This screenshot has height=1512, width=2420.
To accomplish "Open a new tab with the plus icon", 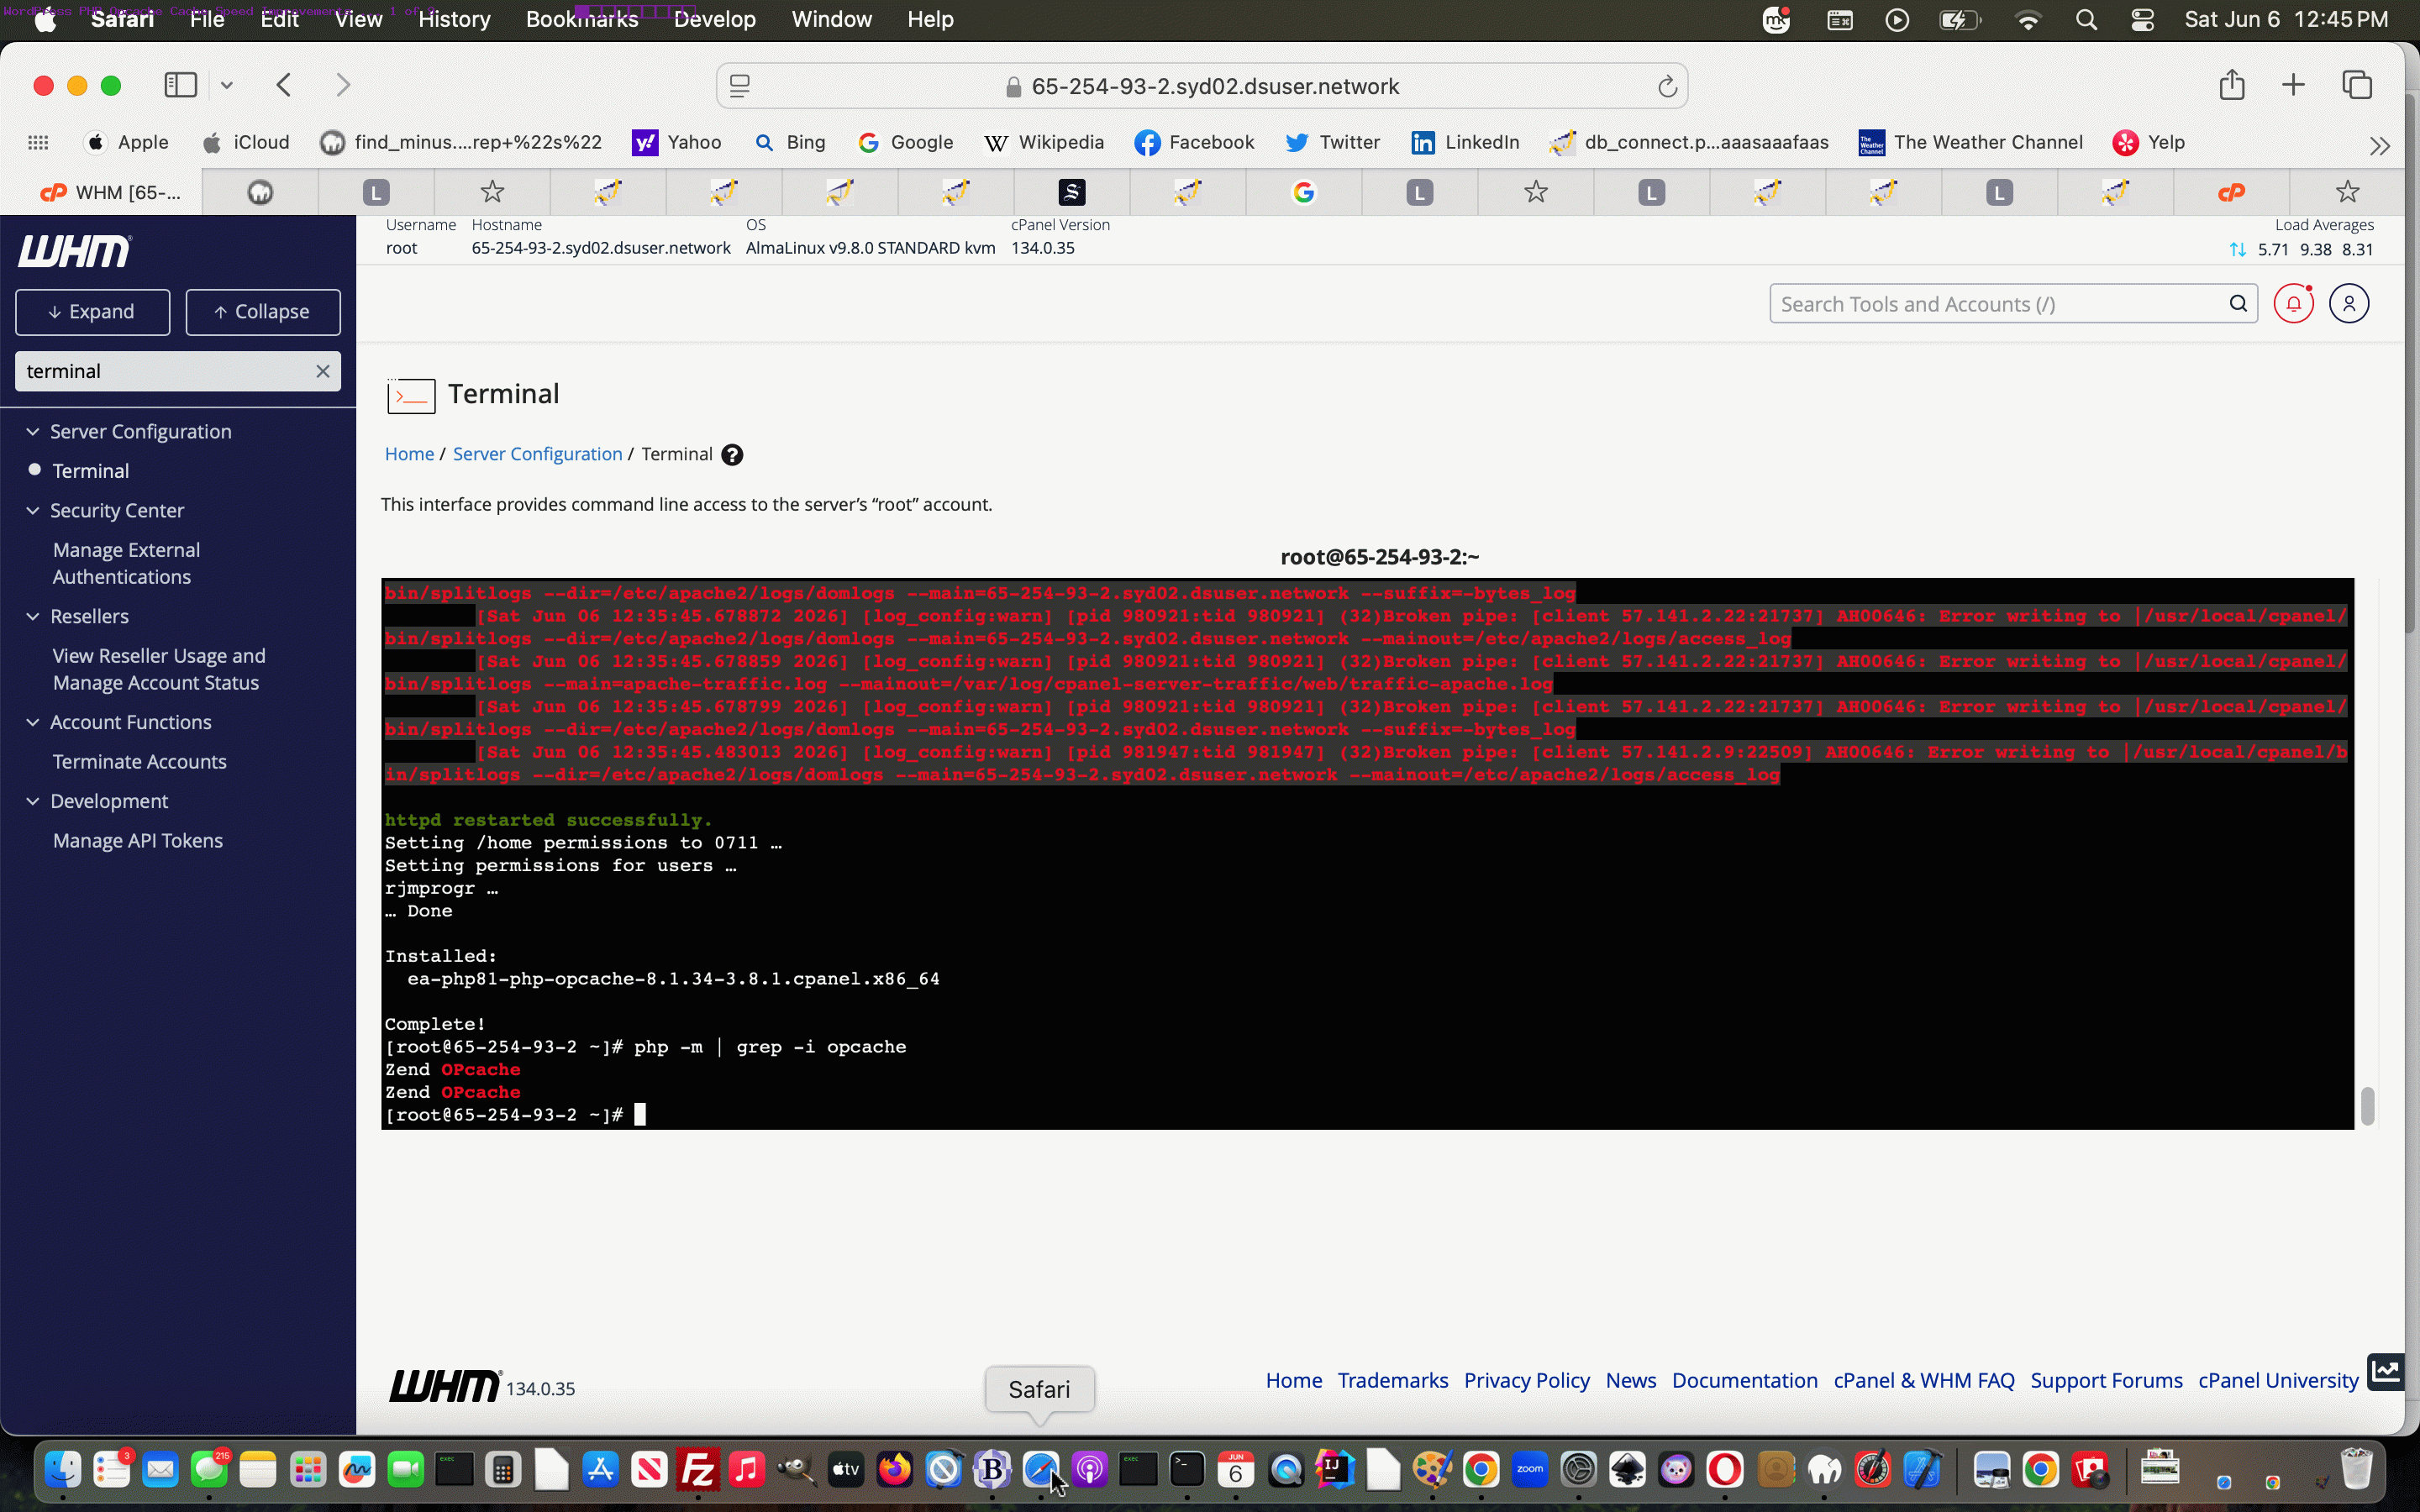I will (x=2294, y=85).
